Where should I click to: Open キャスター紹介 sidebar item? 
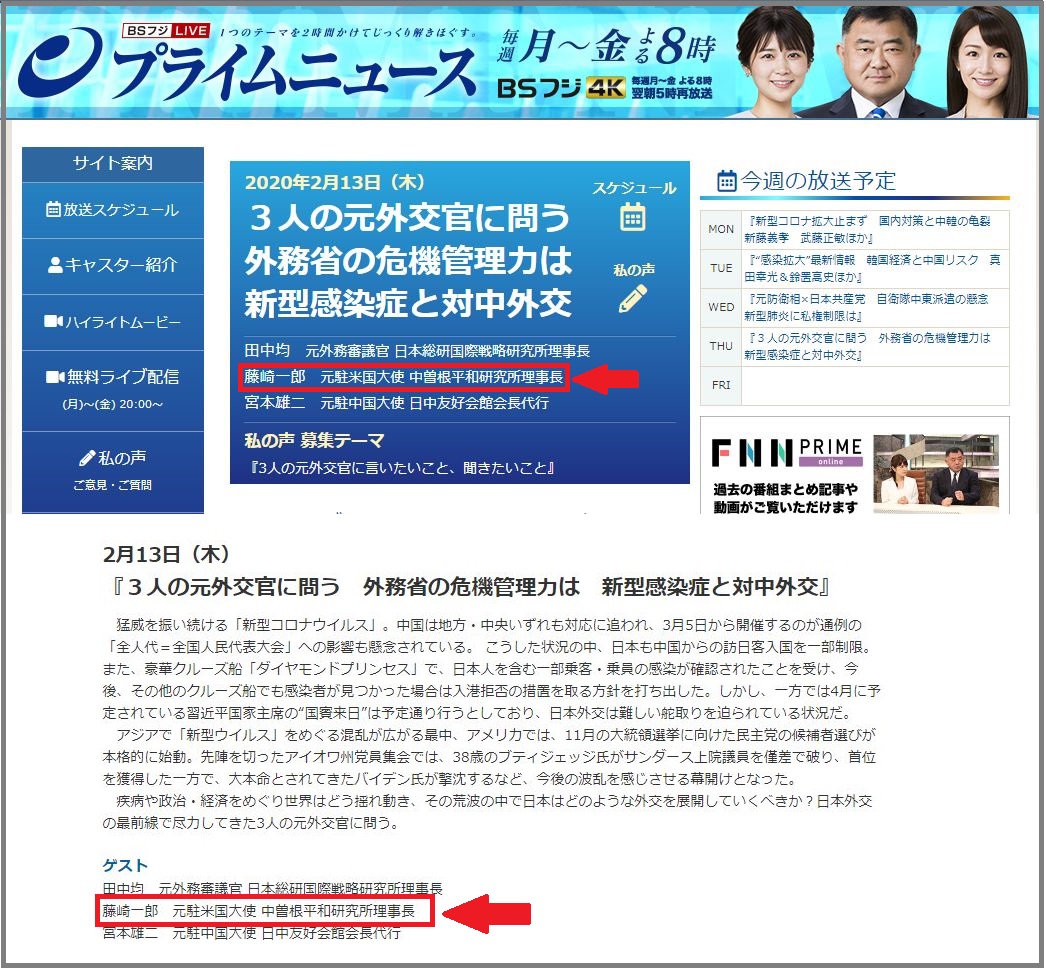[113, 265]
